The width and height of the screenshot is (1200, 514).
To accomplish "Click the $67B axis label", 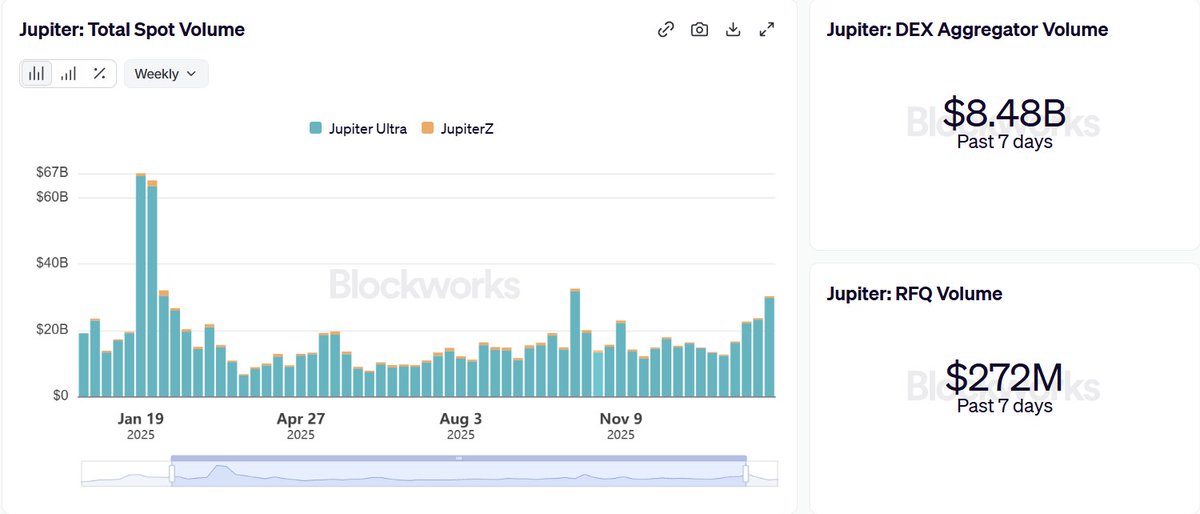I will (x=50, y=174).
